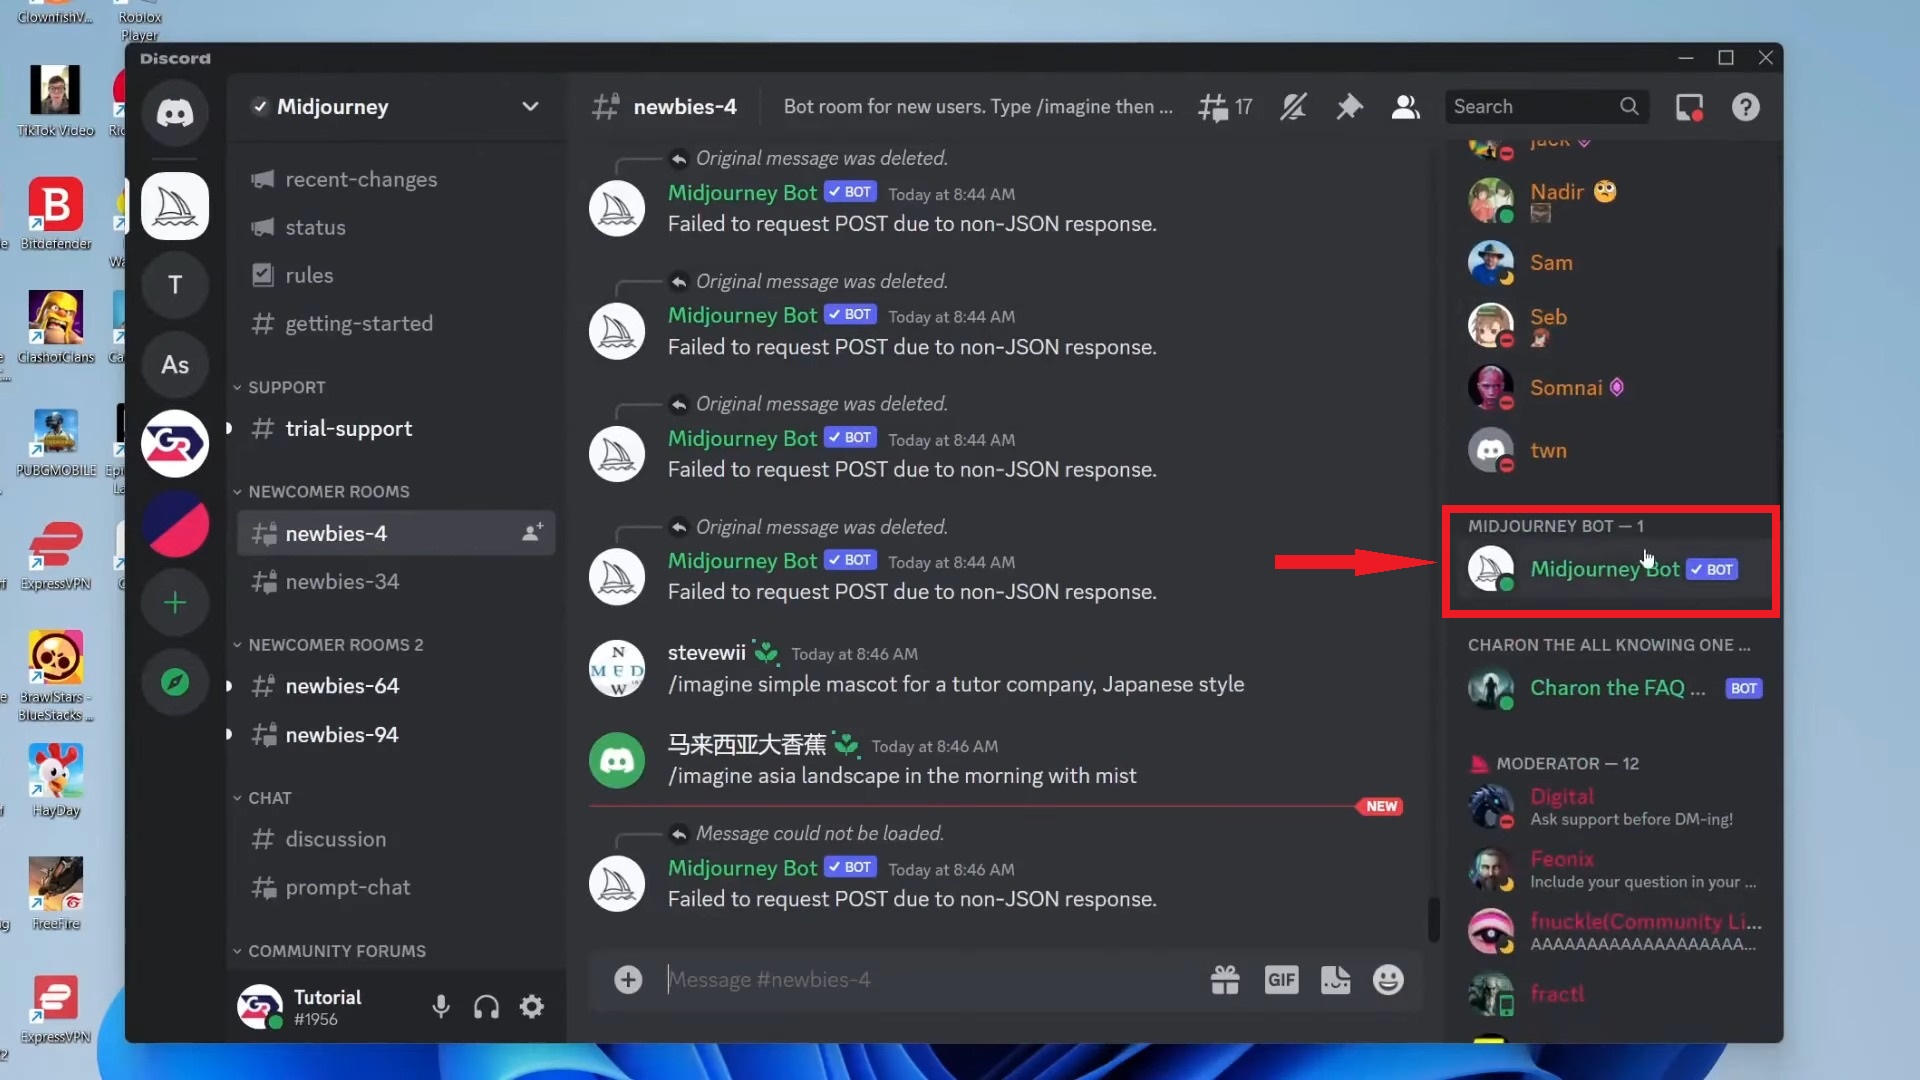This screenshot has width=1920, height=1080.
Task: Open the GIF picker
Action: pos(1282,980)
